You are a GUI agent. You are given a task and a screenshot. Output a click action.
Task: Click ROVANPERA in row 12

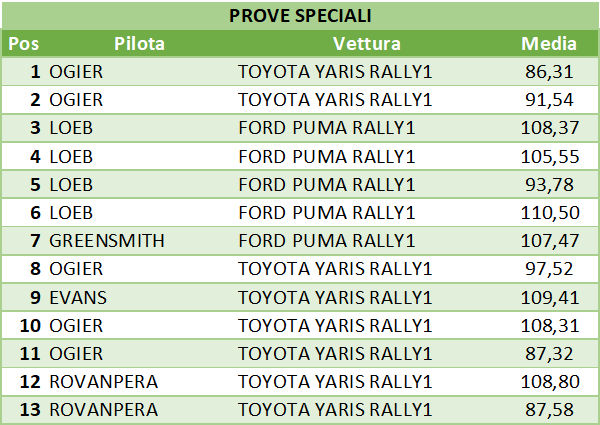pos(104,382)
